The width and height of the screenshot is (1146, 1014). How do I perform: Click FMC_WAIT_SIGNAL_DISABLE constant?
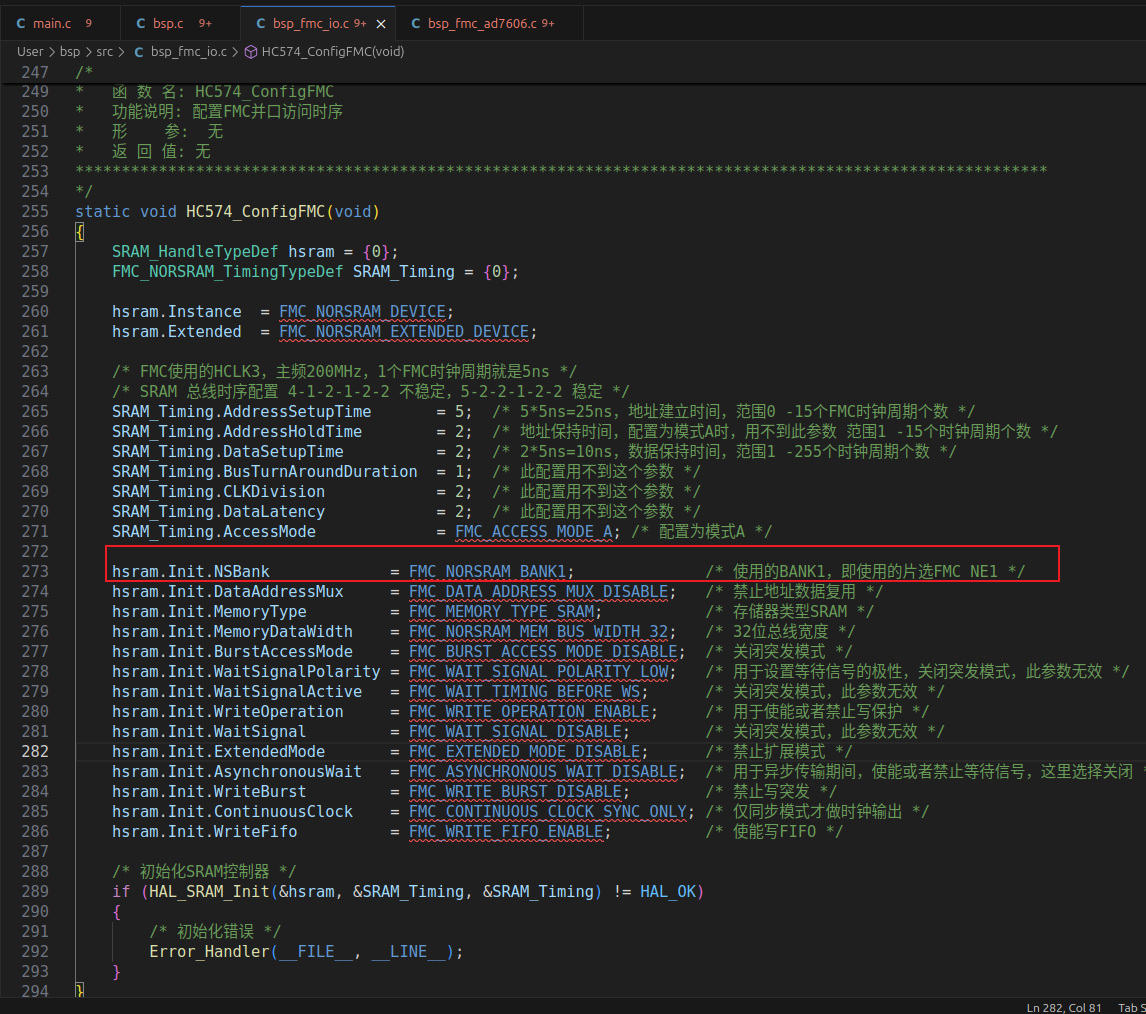point(515,732)
